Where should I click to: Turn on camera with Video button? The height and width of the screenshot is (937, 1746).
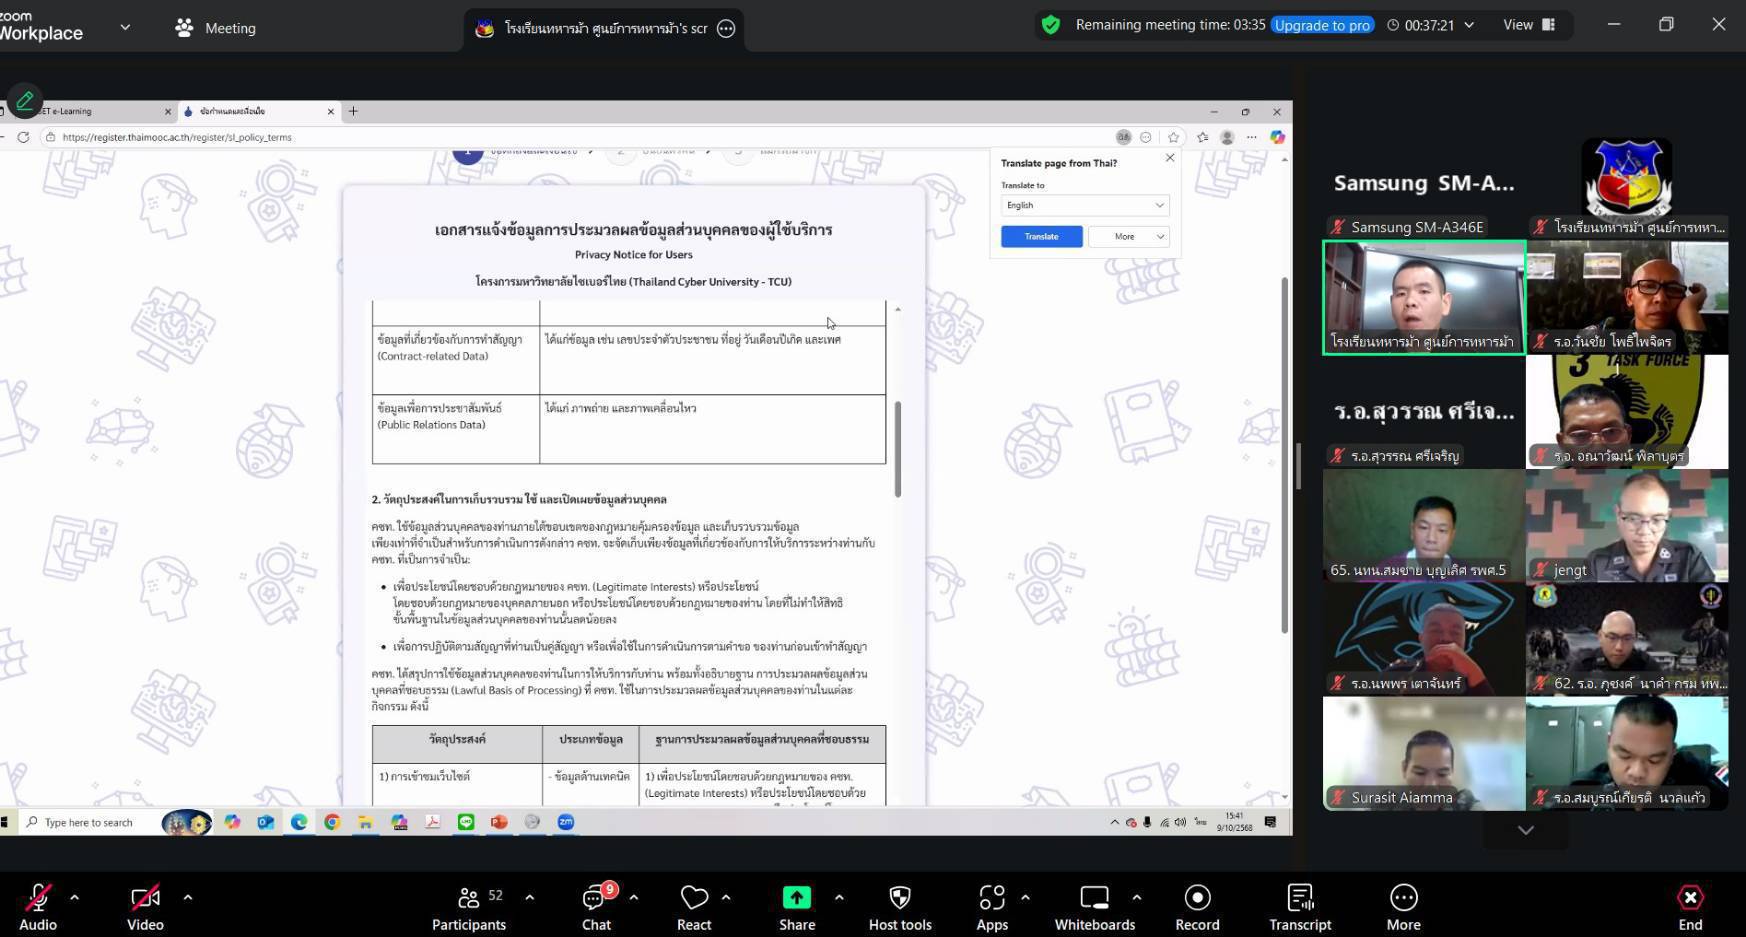pyautogui.click(x=145, y=907)
